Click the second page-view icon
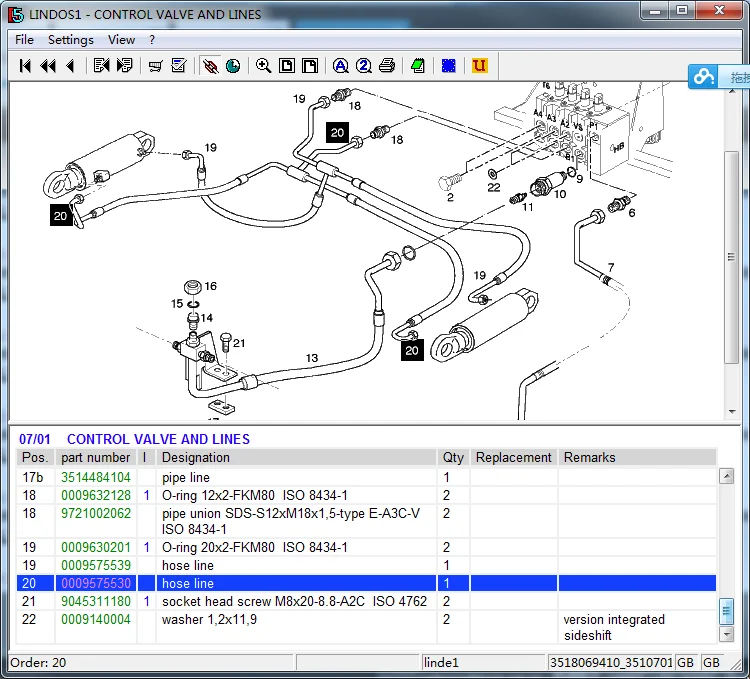 tap(310, 66)
